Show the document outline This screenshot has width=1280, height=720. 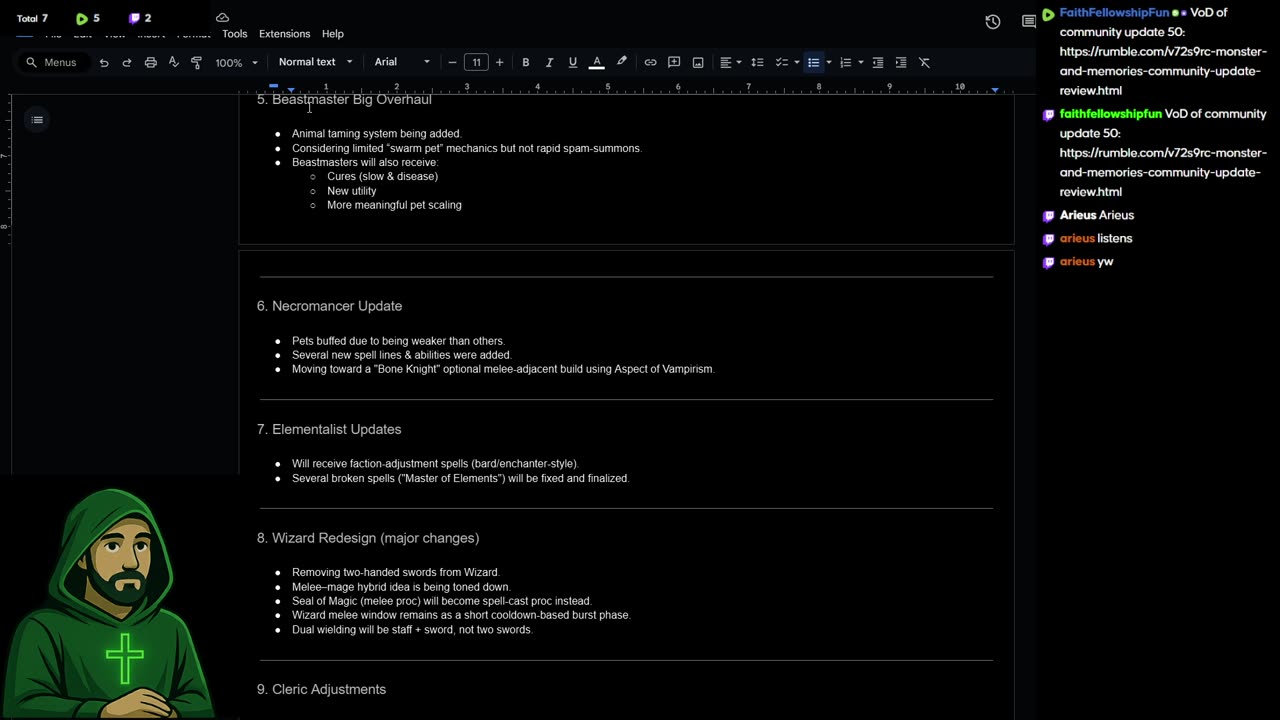(x=37, y=120)
